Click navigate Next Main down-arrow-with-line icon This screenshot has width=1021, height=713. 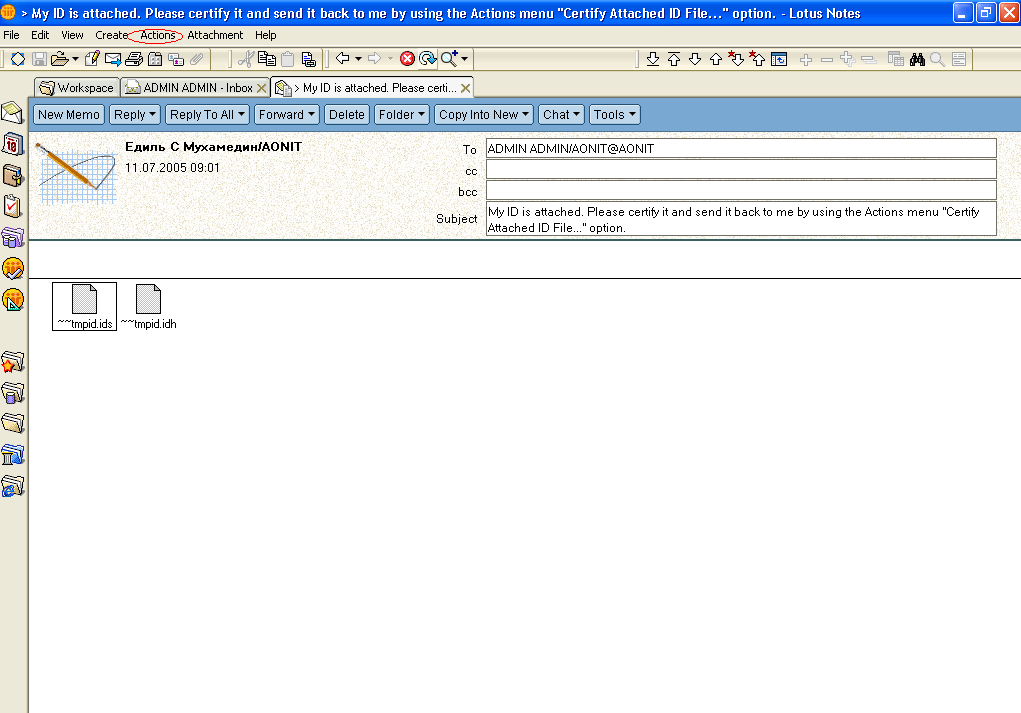pos(652,59)
